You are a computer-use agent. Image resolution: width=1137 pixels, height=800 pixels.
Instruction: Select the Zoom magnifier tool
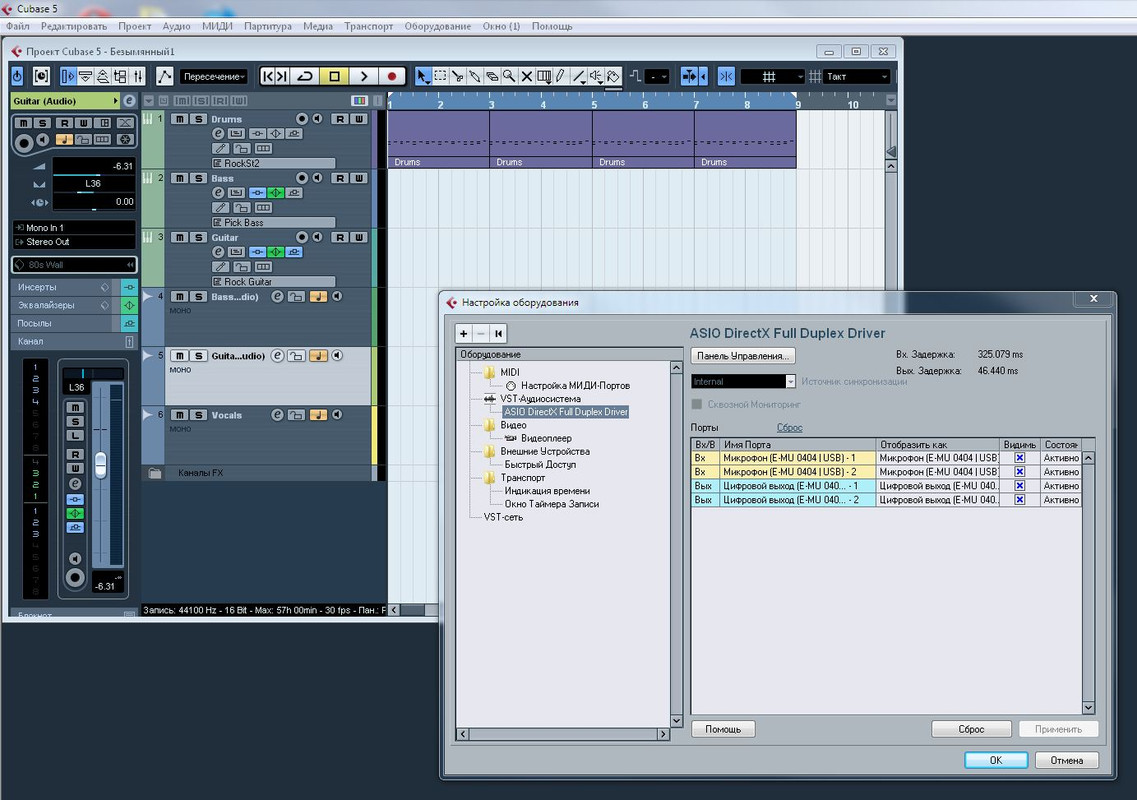click(x=510, y=76)
